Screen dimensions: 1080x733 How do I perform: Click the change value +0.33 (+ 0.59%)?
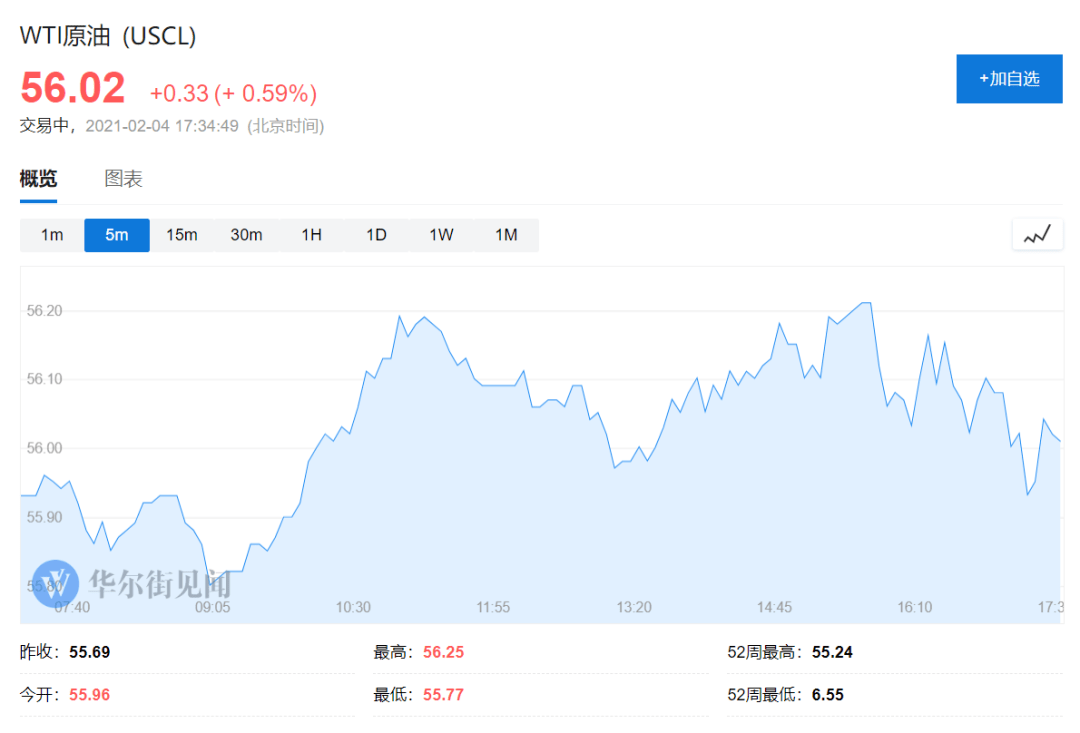[x=233, y=93]
